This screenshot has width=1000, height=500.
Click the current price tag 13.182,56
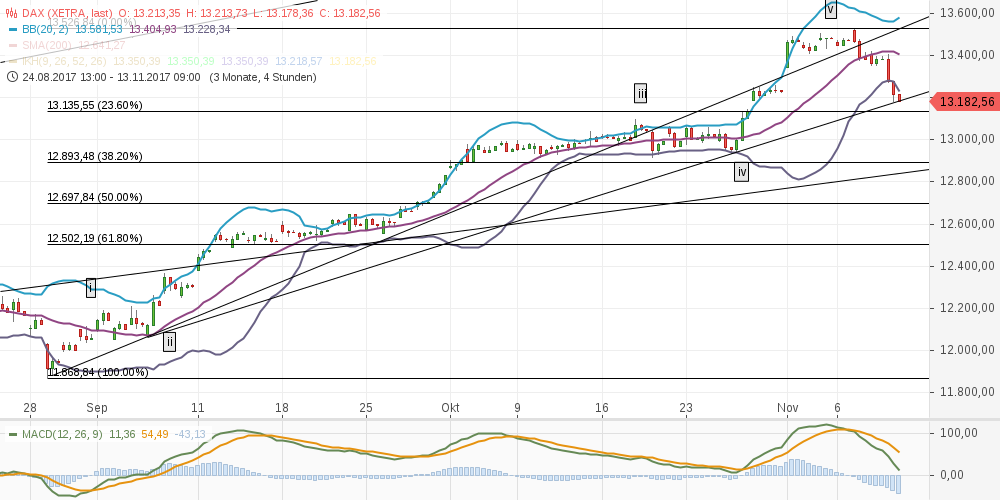(966, 101)
